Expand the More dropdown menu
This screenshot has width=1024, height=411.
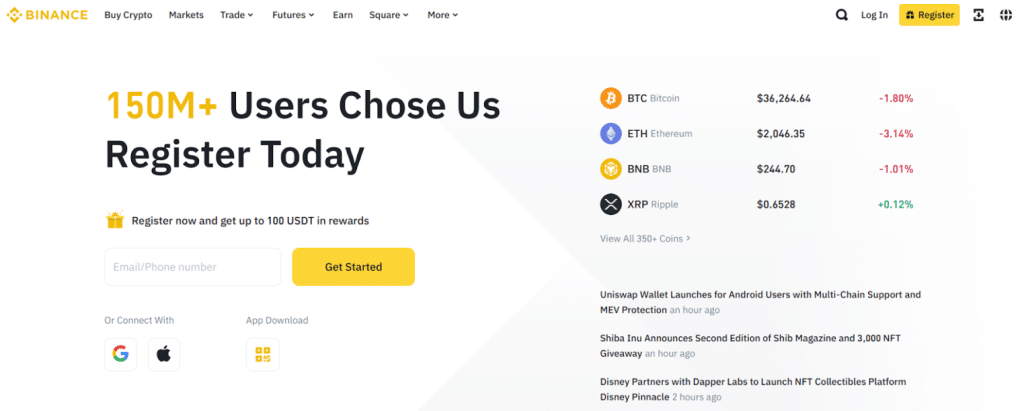442,15
